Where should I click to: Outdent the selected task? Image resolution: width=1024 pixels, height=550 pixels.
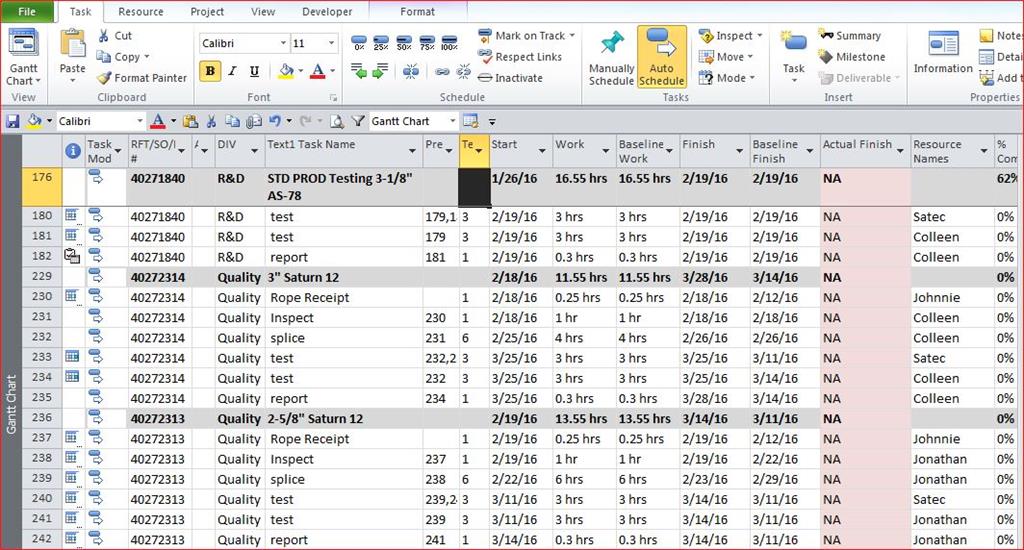(359, 71)
